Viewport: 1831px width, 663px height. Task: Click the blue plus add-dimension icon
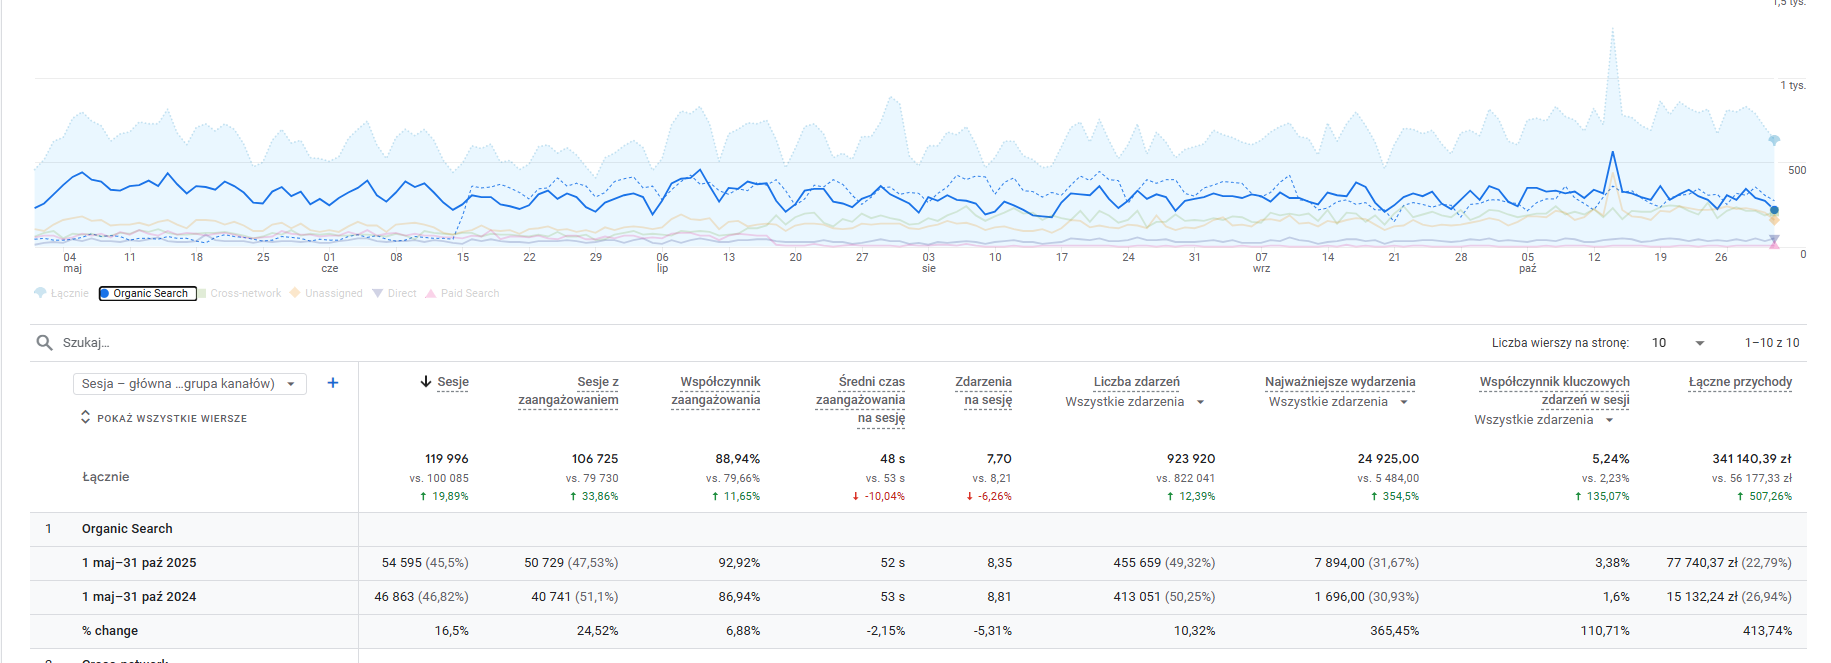[x=333, y=383]
